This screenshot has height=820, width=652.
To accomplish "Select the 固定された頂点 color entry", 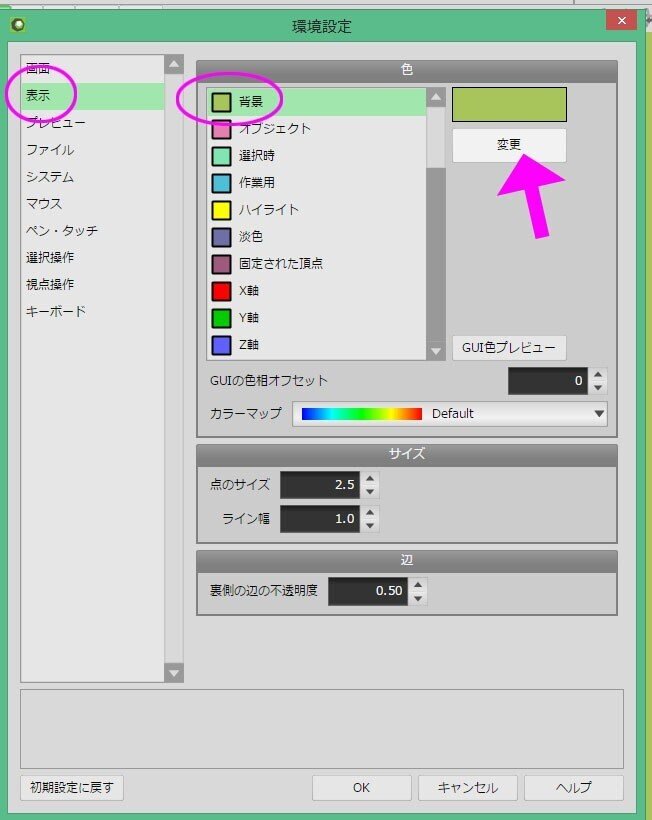I will point(316,264).
